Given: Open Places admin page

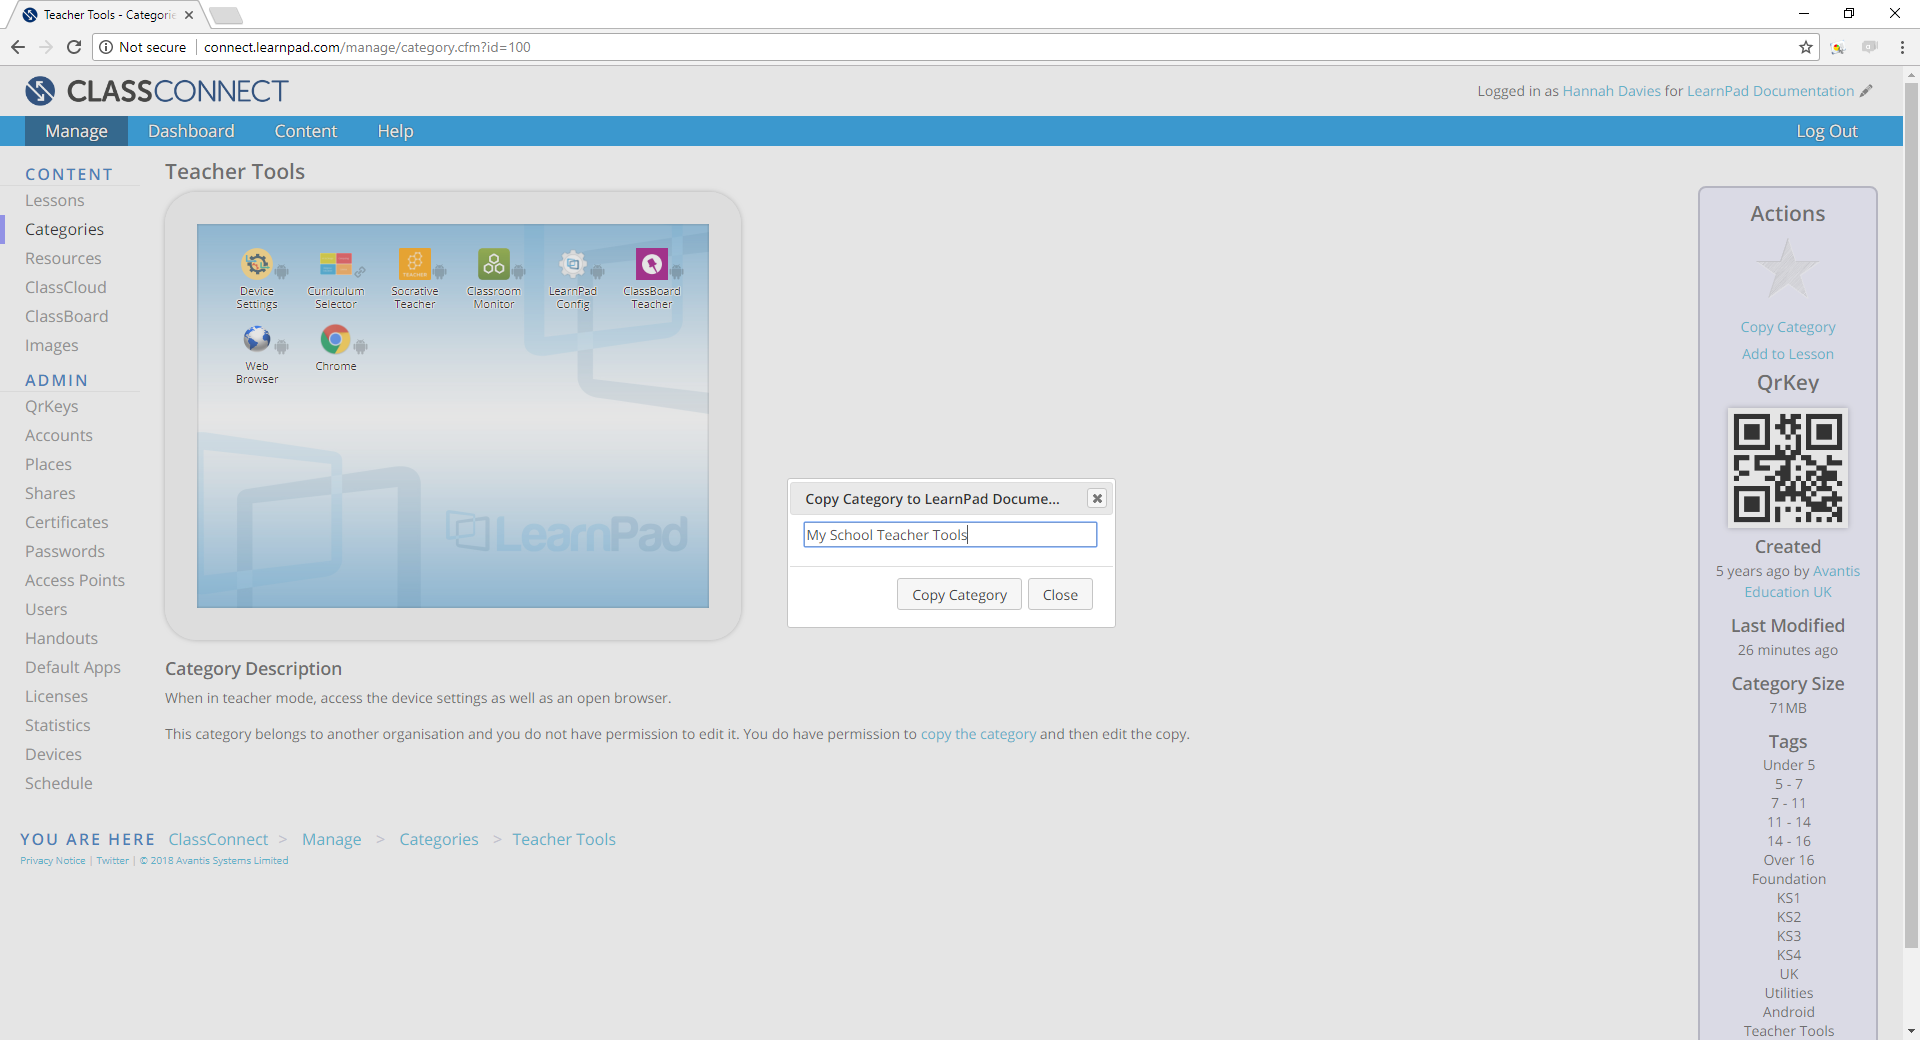Looking at the screenshot, I should pos(48,465).
